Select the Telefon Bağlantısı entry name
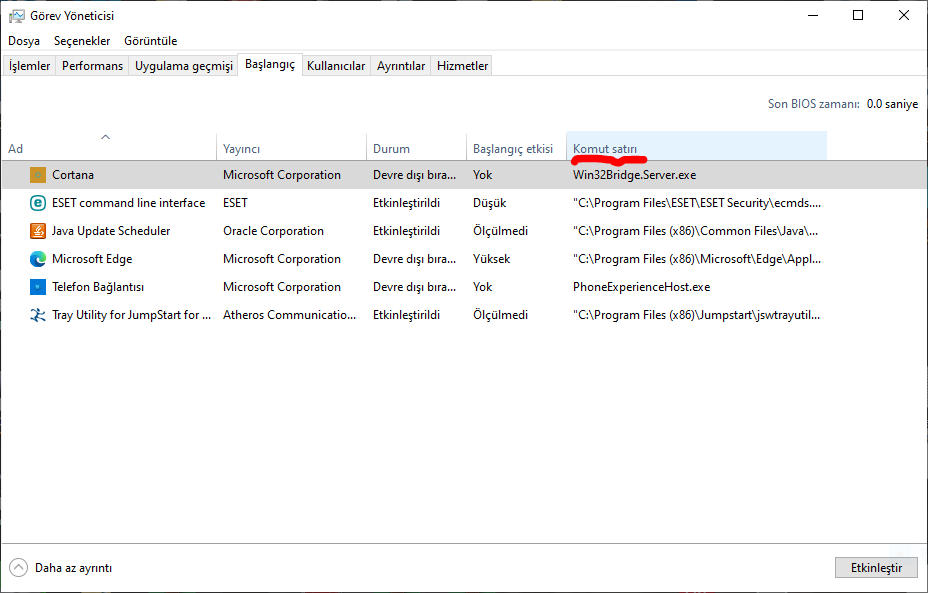 pos(98,287)
